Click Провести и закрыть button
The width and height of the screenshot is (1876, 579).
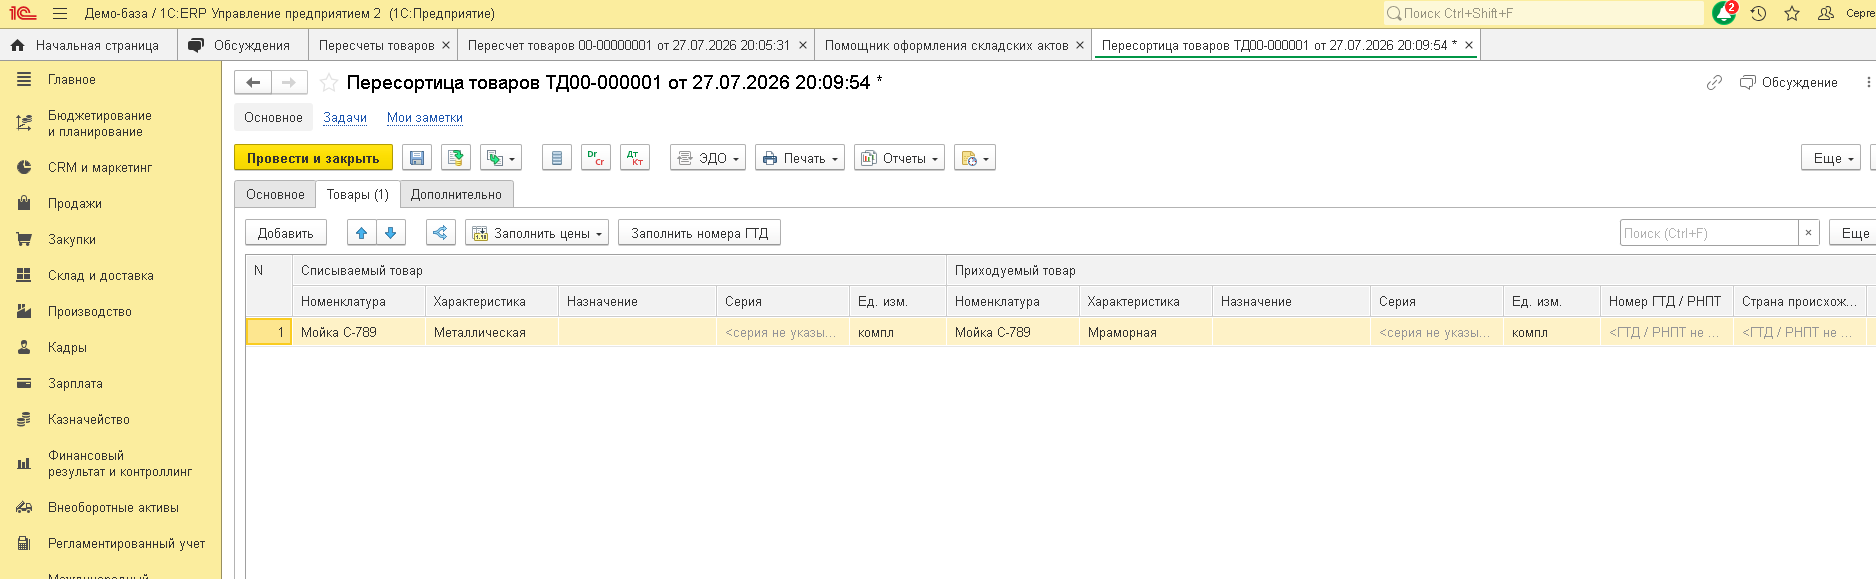(x=313, y=158)
